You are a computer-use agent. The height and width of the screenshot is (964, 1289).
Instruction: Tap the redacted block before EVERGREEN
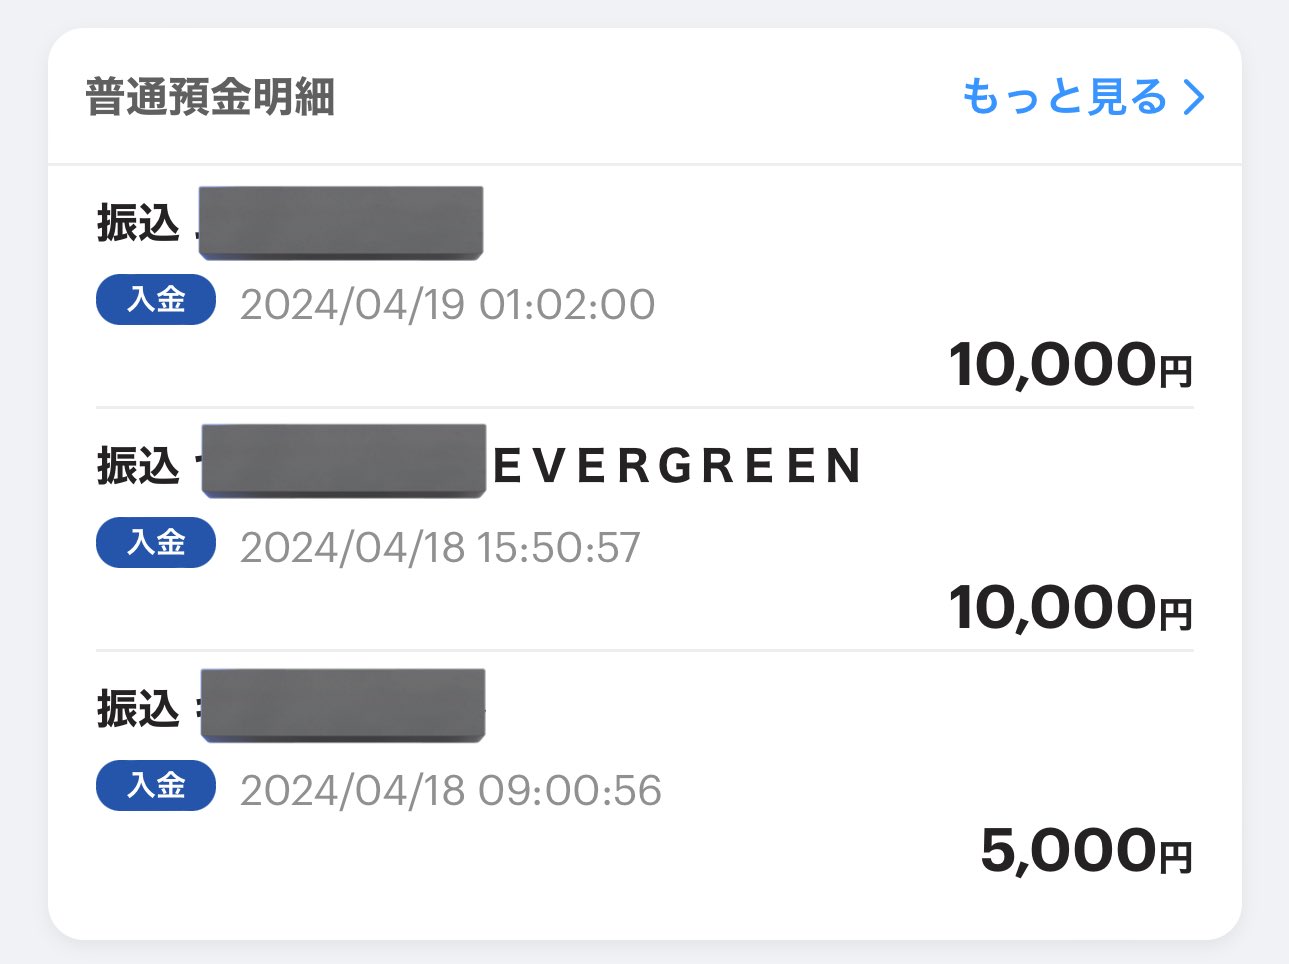point(343,460)
